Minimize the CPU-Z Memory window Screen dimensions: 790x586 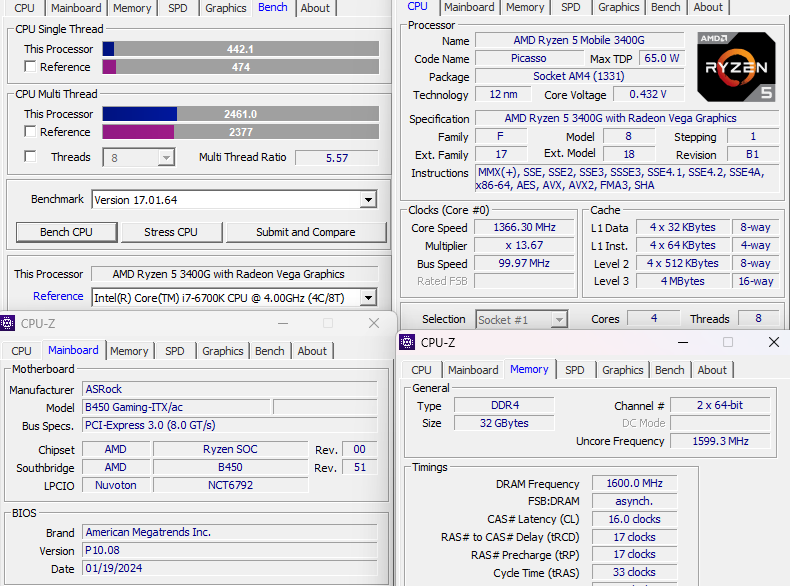683,342
